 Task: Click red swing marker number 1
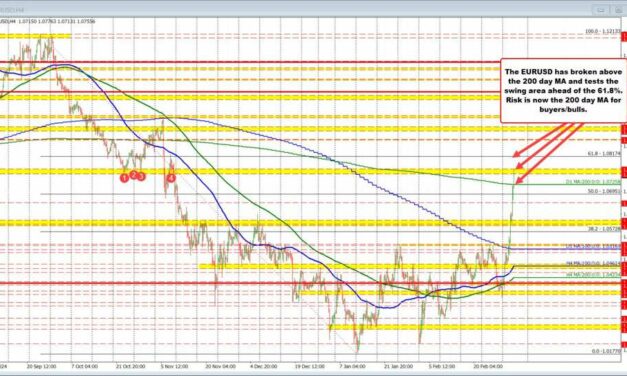[x=124, y=178]
